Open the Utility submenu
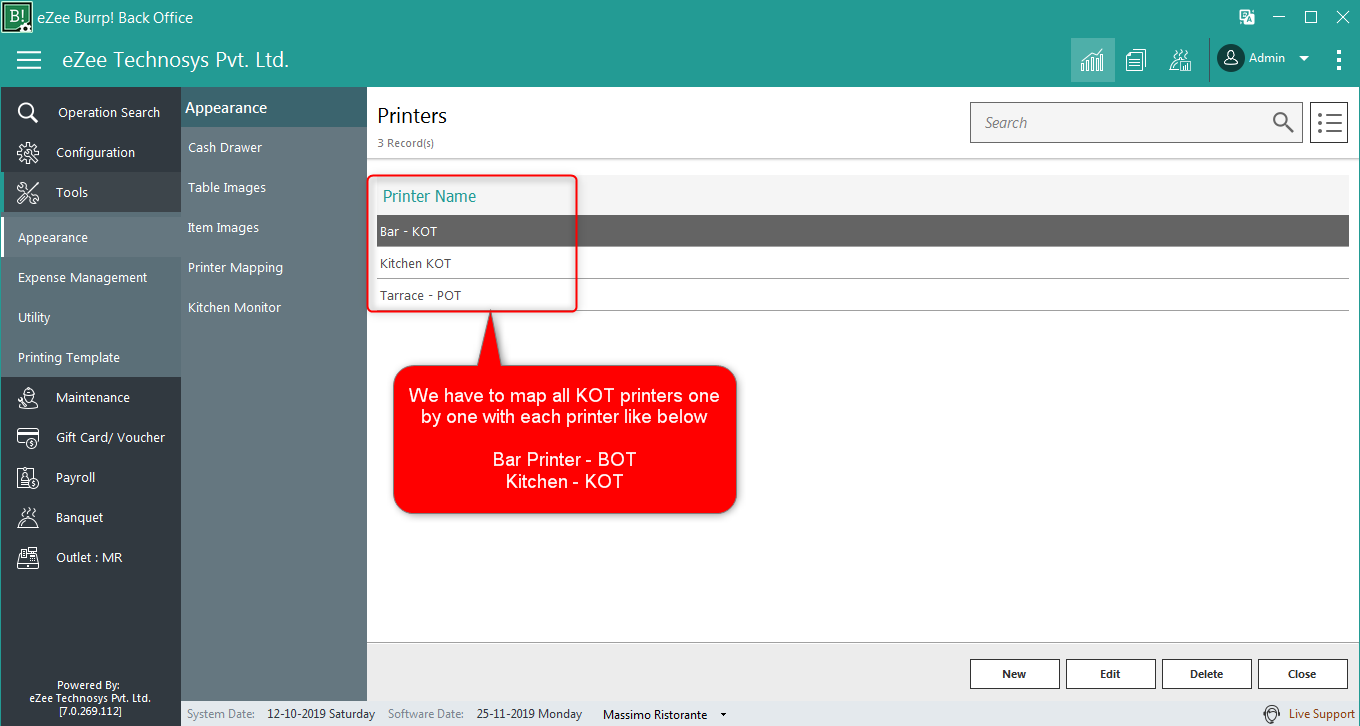This screenshot has height=726, width=1360. click(x=34, y=318)
